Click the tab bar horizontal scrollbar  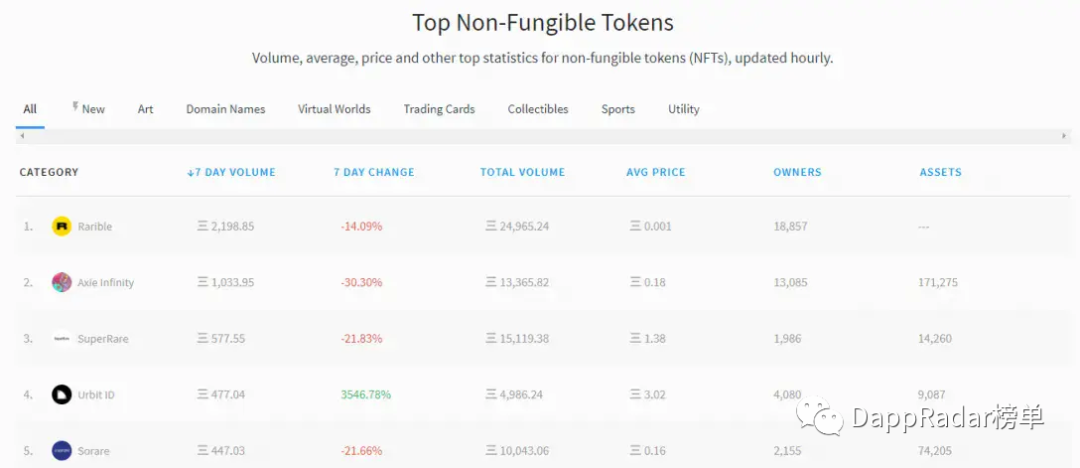(540, 136)
